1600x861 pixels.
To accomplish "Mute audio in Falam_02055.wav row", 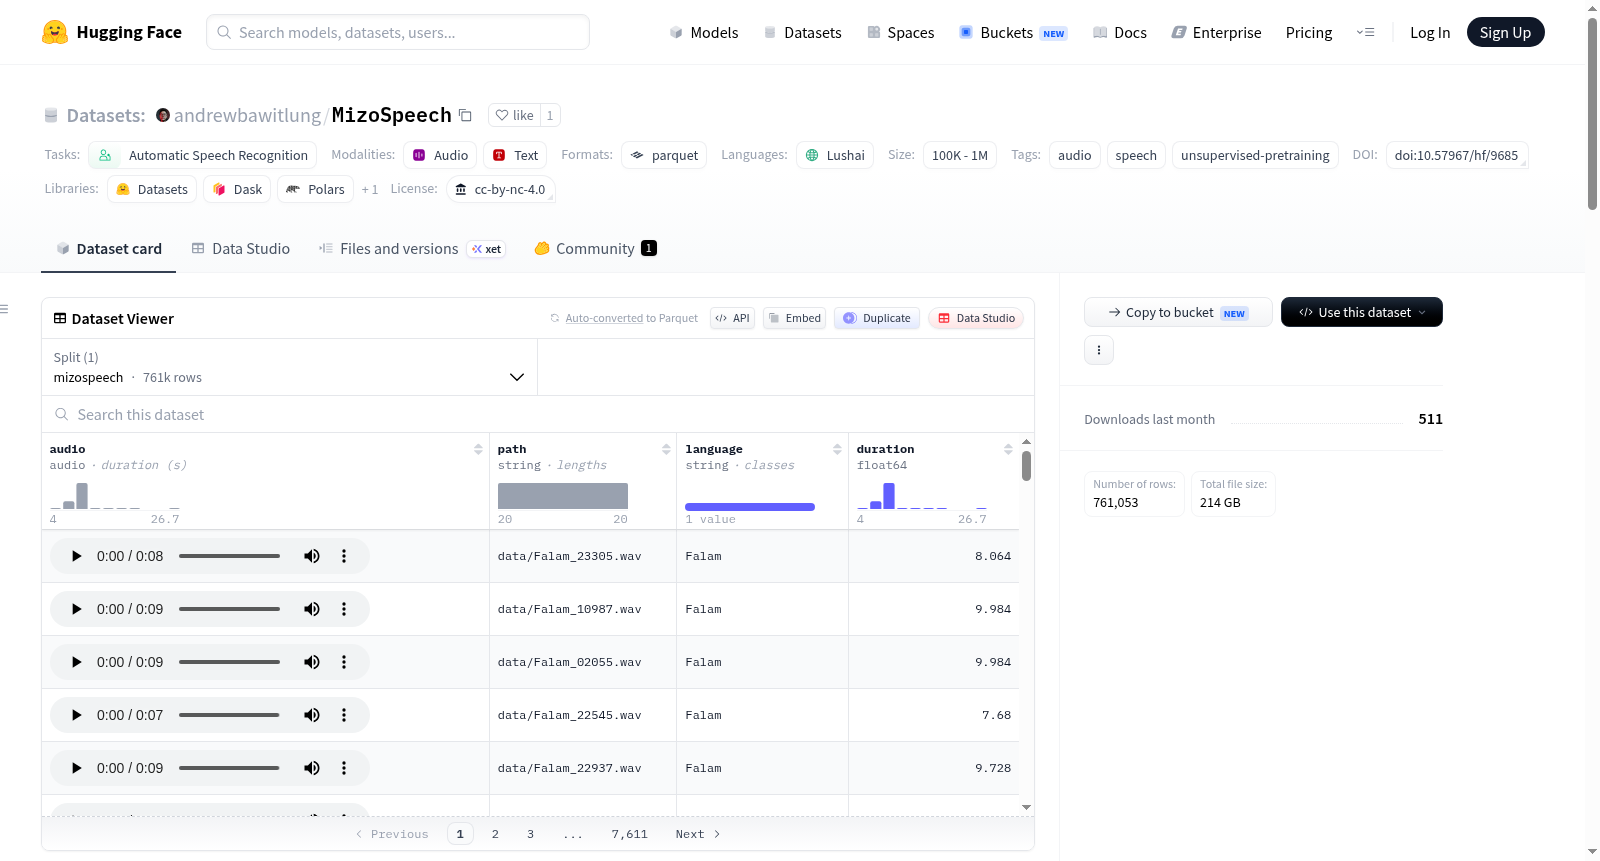I will click(312, 662).
